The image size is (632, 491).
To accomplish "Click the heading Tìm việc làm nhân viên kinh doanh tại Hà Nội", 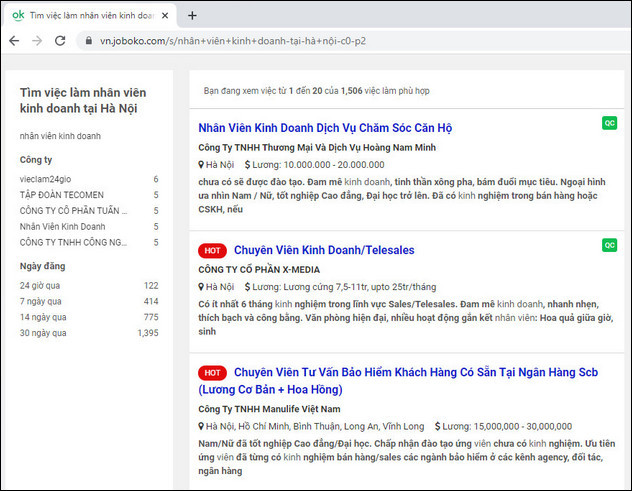I will pyautogui.click(x=83, y=100).
